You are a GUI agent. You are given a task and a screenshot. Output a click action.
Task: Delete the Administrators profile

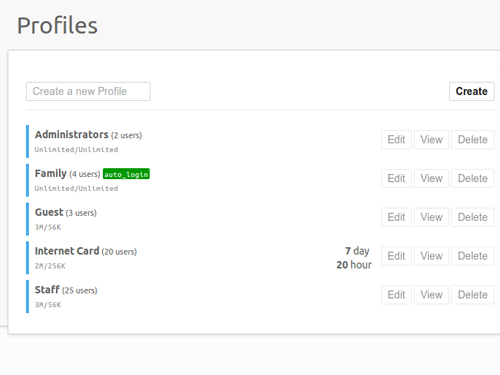(x=473, y=140)
